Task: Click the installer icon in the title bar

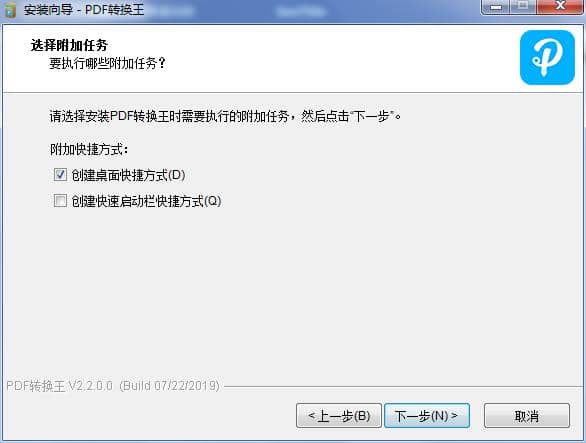Action: [x=10, y=9]
